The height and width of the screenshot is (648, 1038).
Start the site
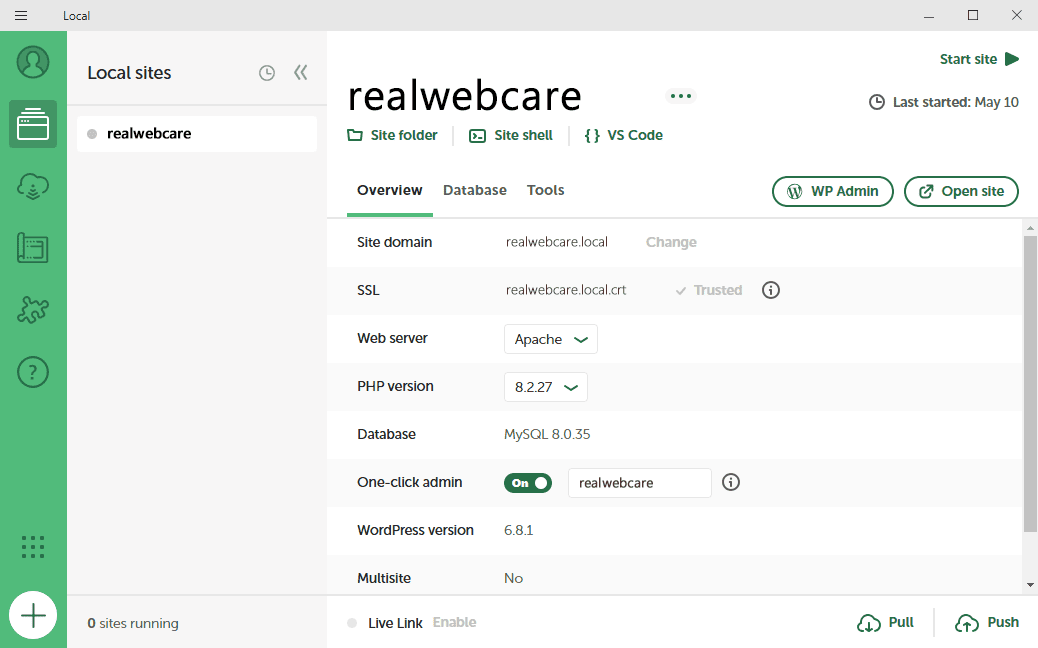point(979,59)
